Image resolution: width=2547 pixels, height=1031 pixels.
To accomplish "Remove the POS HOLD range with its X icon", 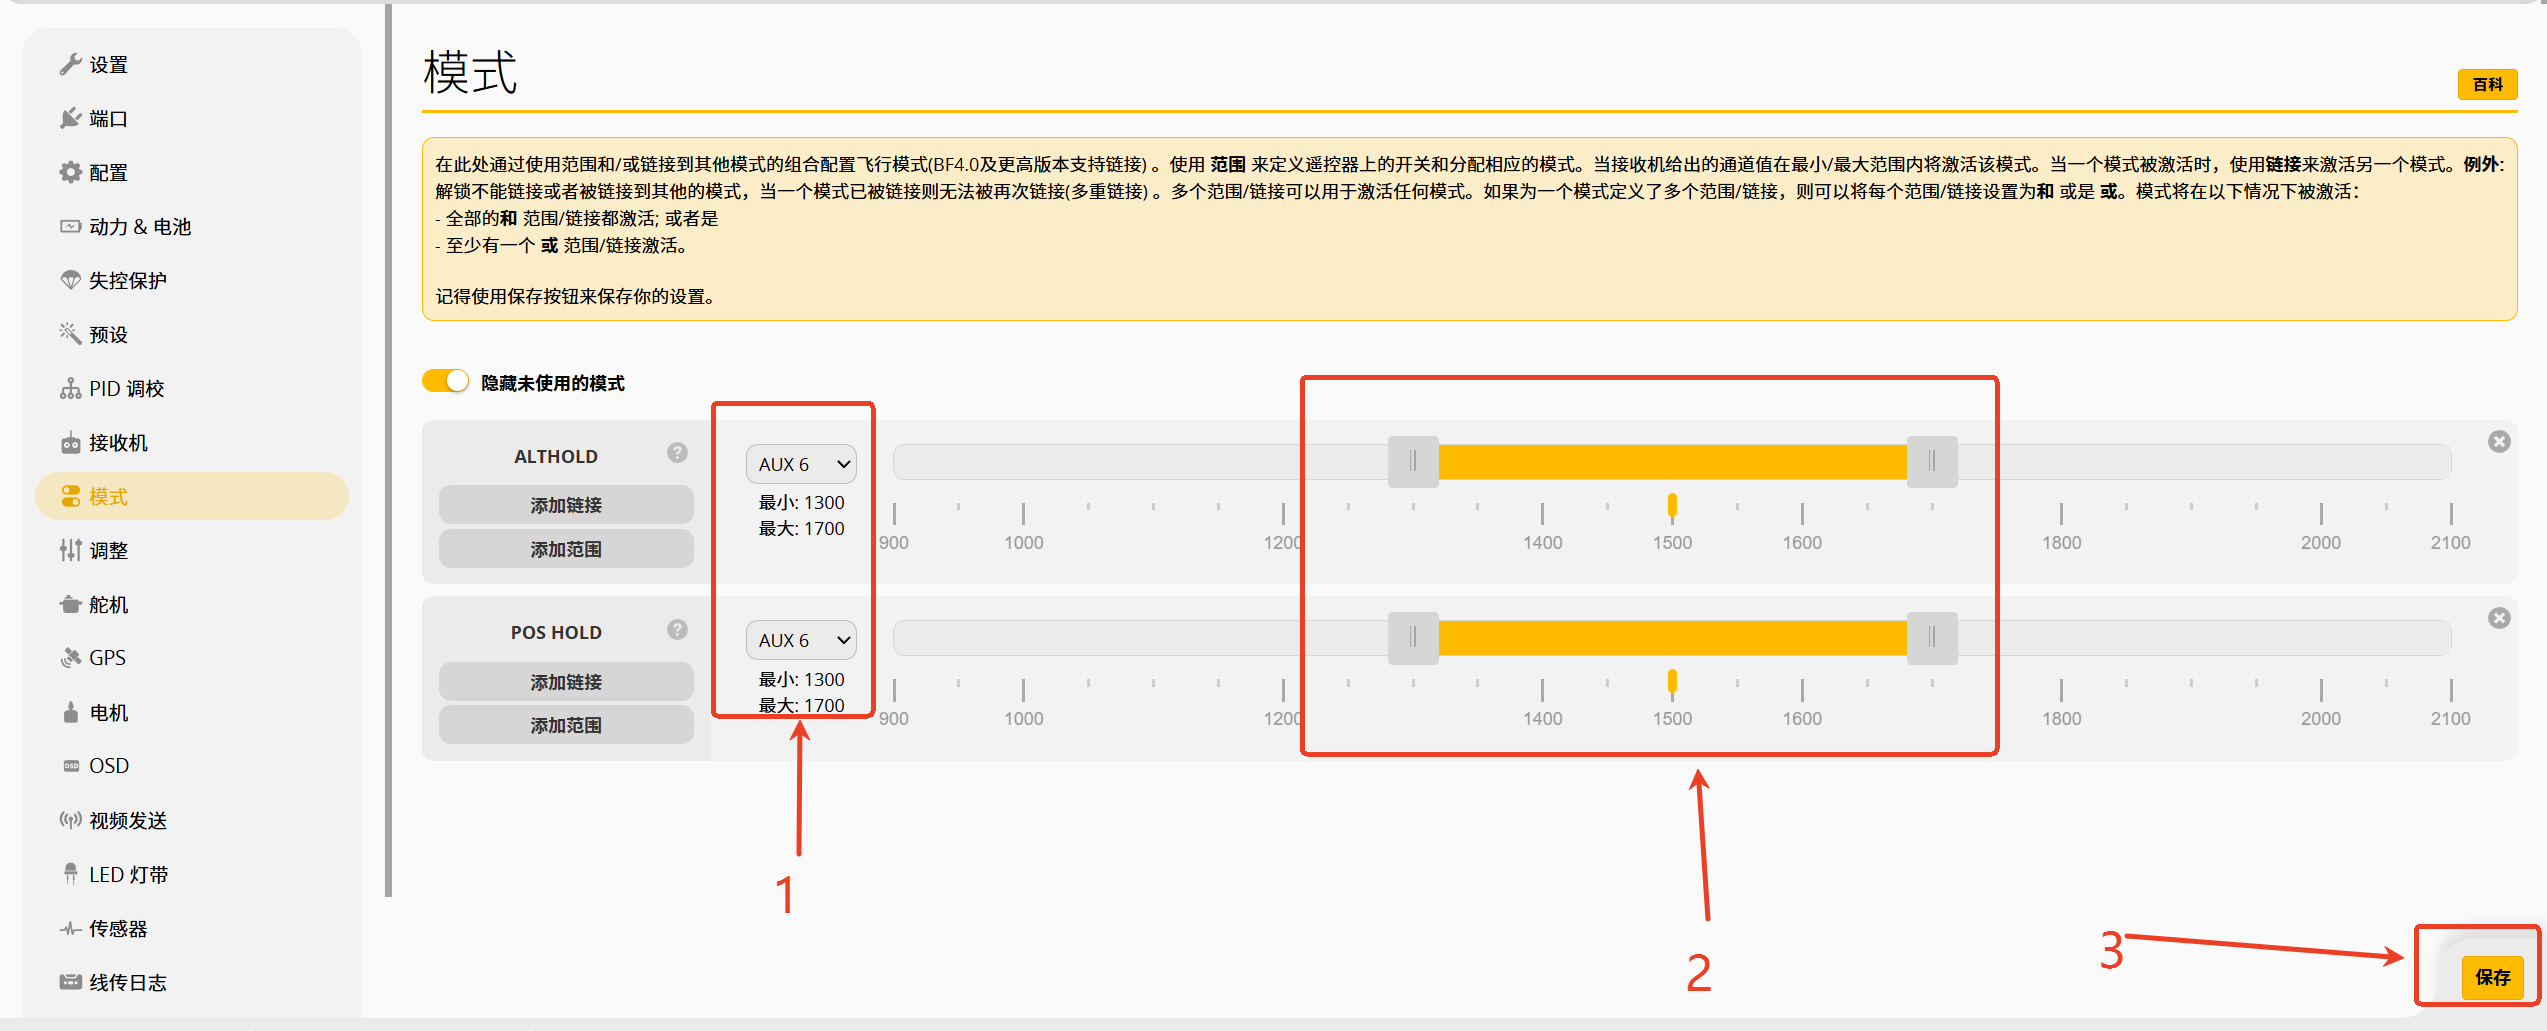I will click(2499, 618).
